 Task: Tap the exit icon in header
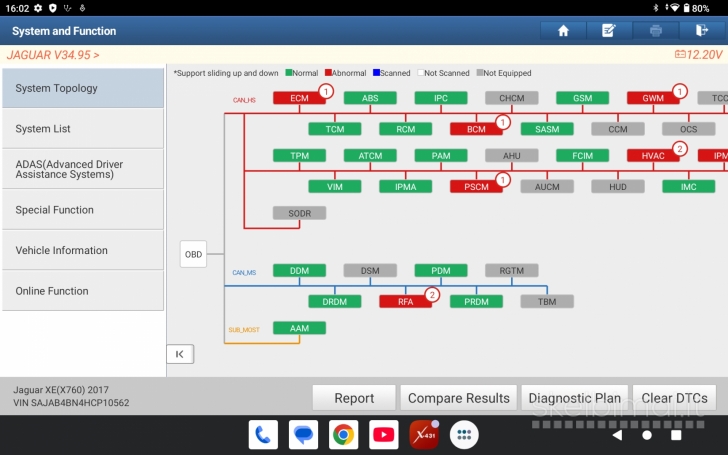pos(701,31)
